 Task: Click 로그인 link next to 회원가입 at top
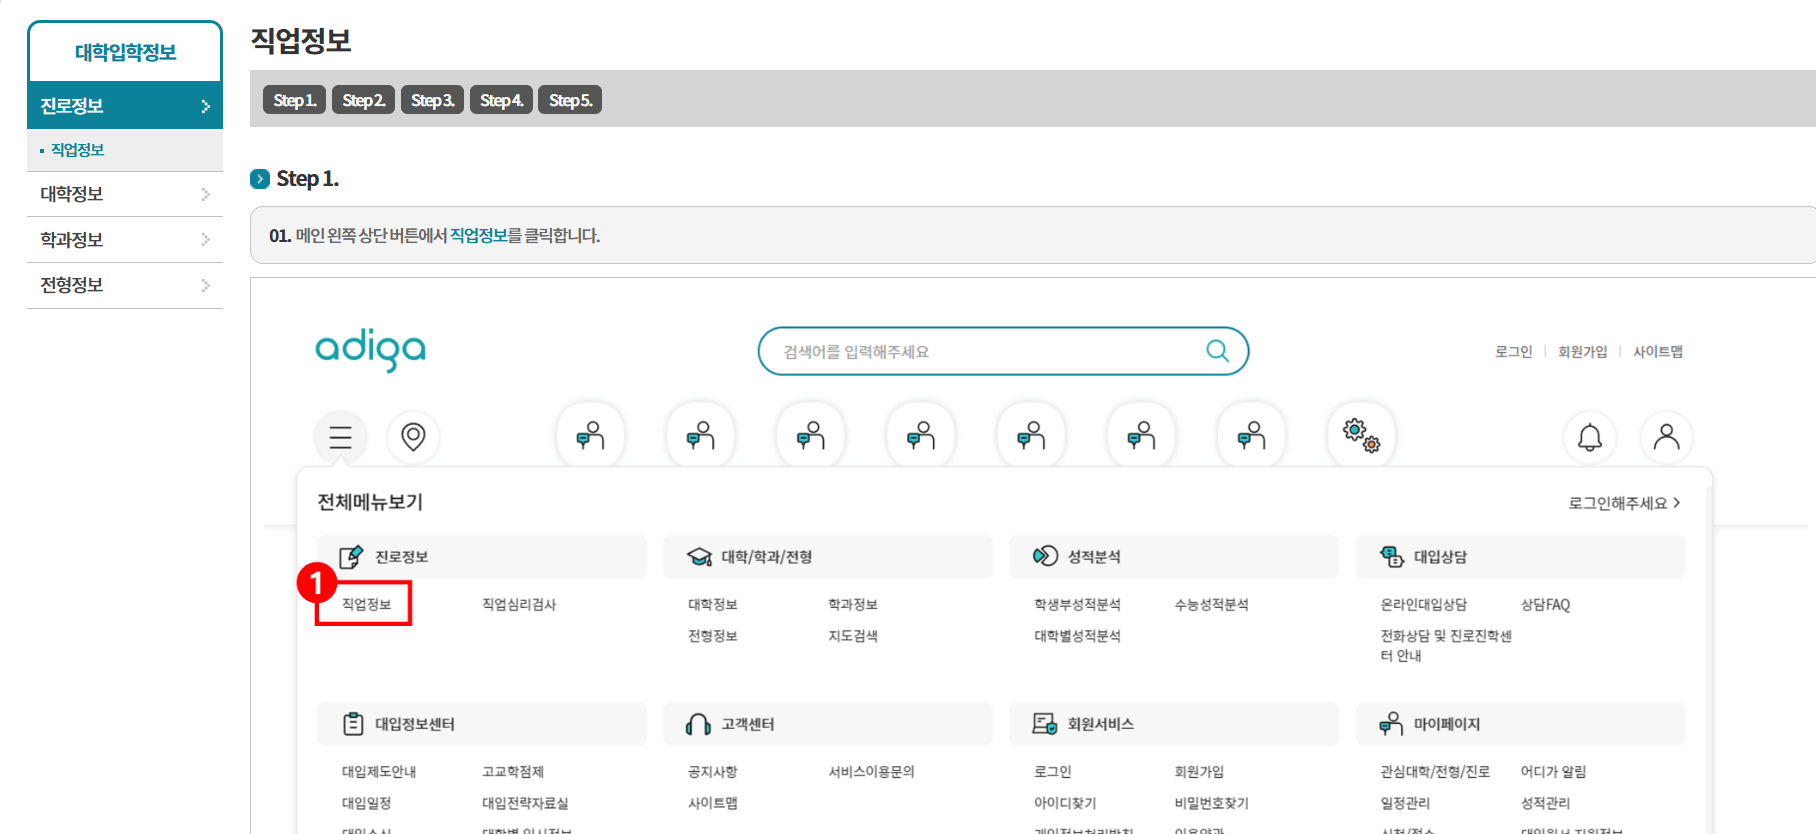(1513, 352)
